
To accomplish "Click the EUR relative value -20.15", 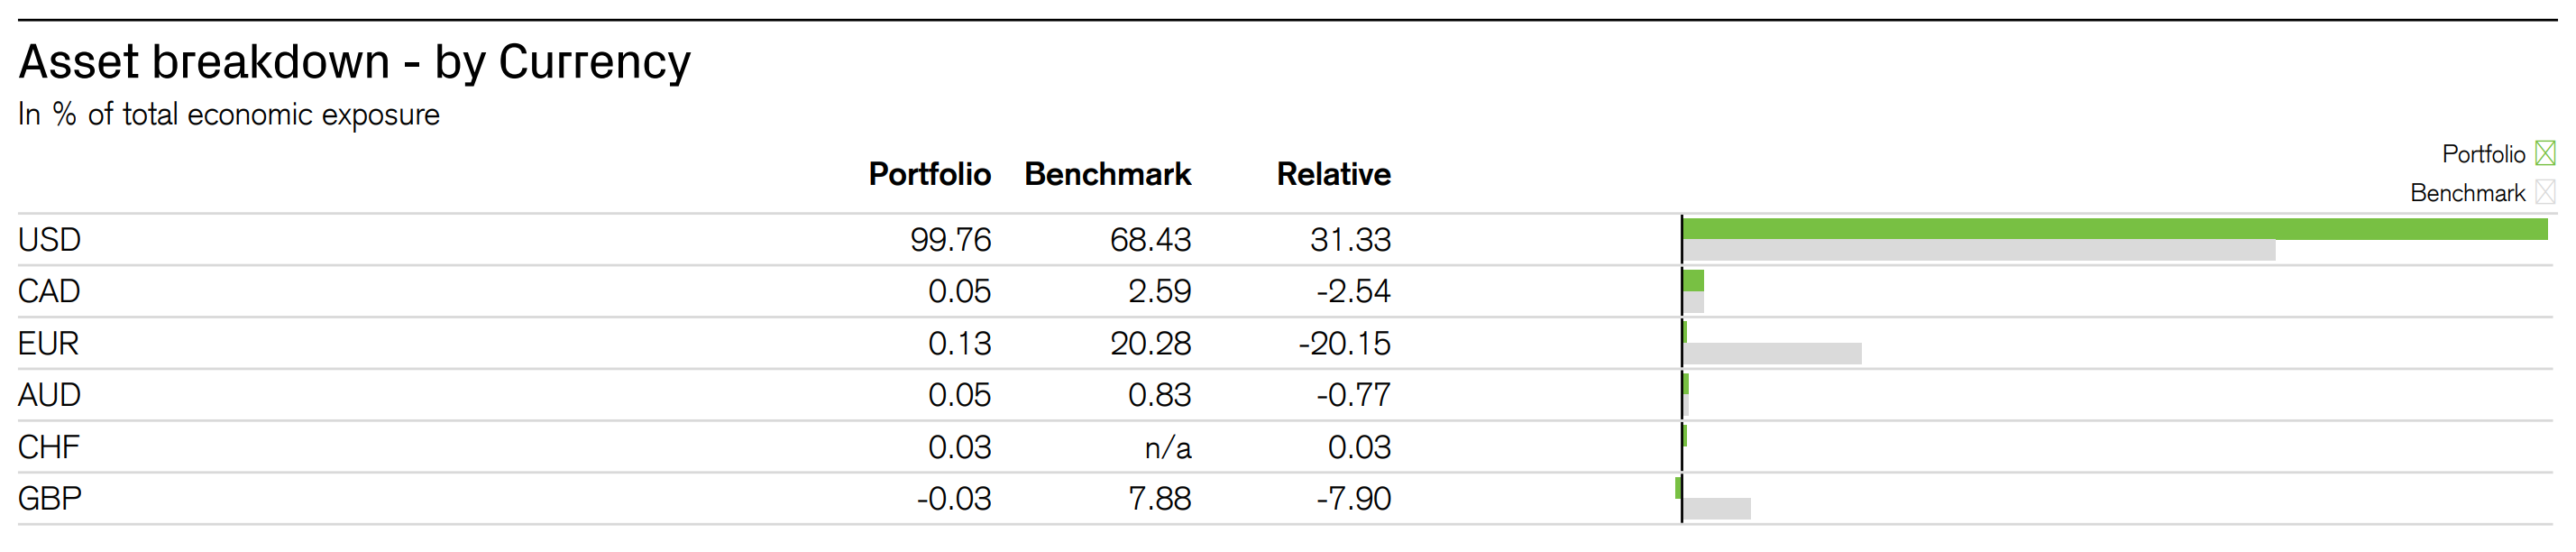I will pos(1344,343).
